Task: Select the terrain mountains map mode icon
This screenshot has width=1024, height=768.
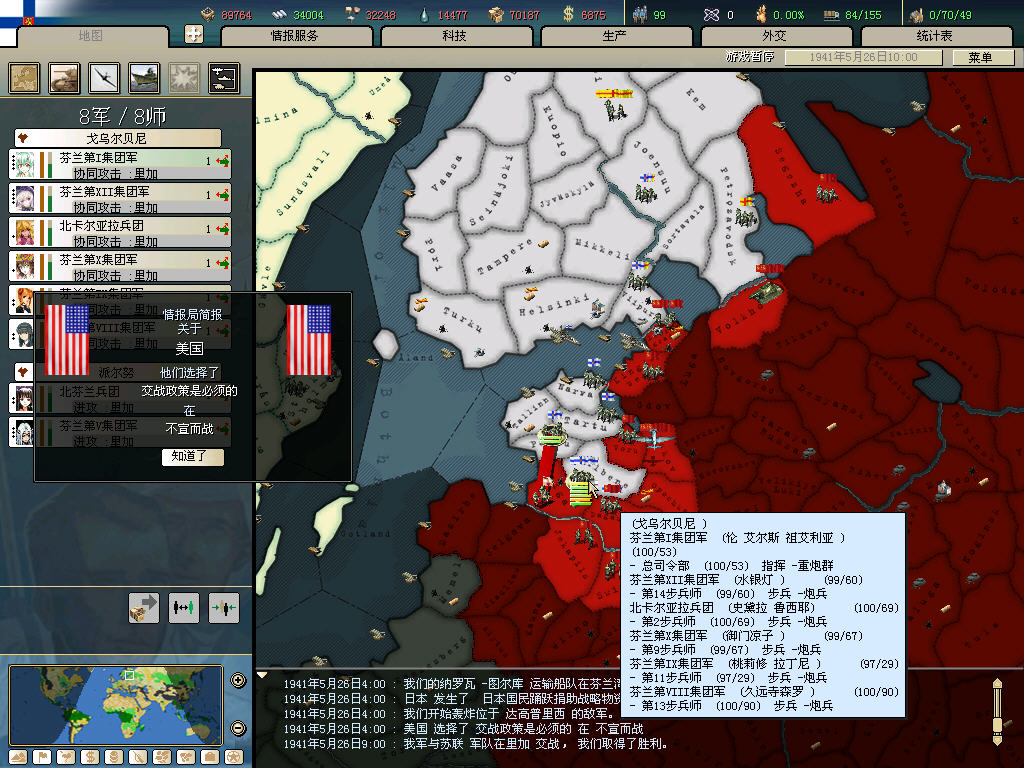Action: point(18,757)
